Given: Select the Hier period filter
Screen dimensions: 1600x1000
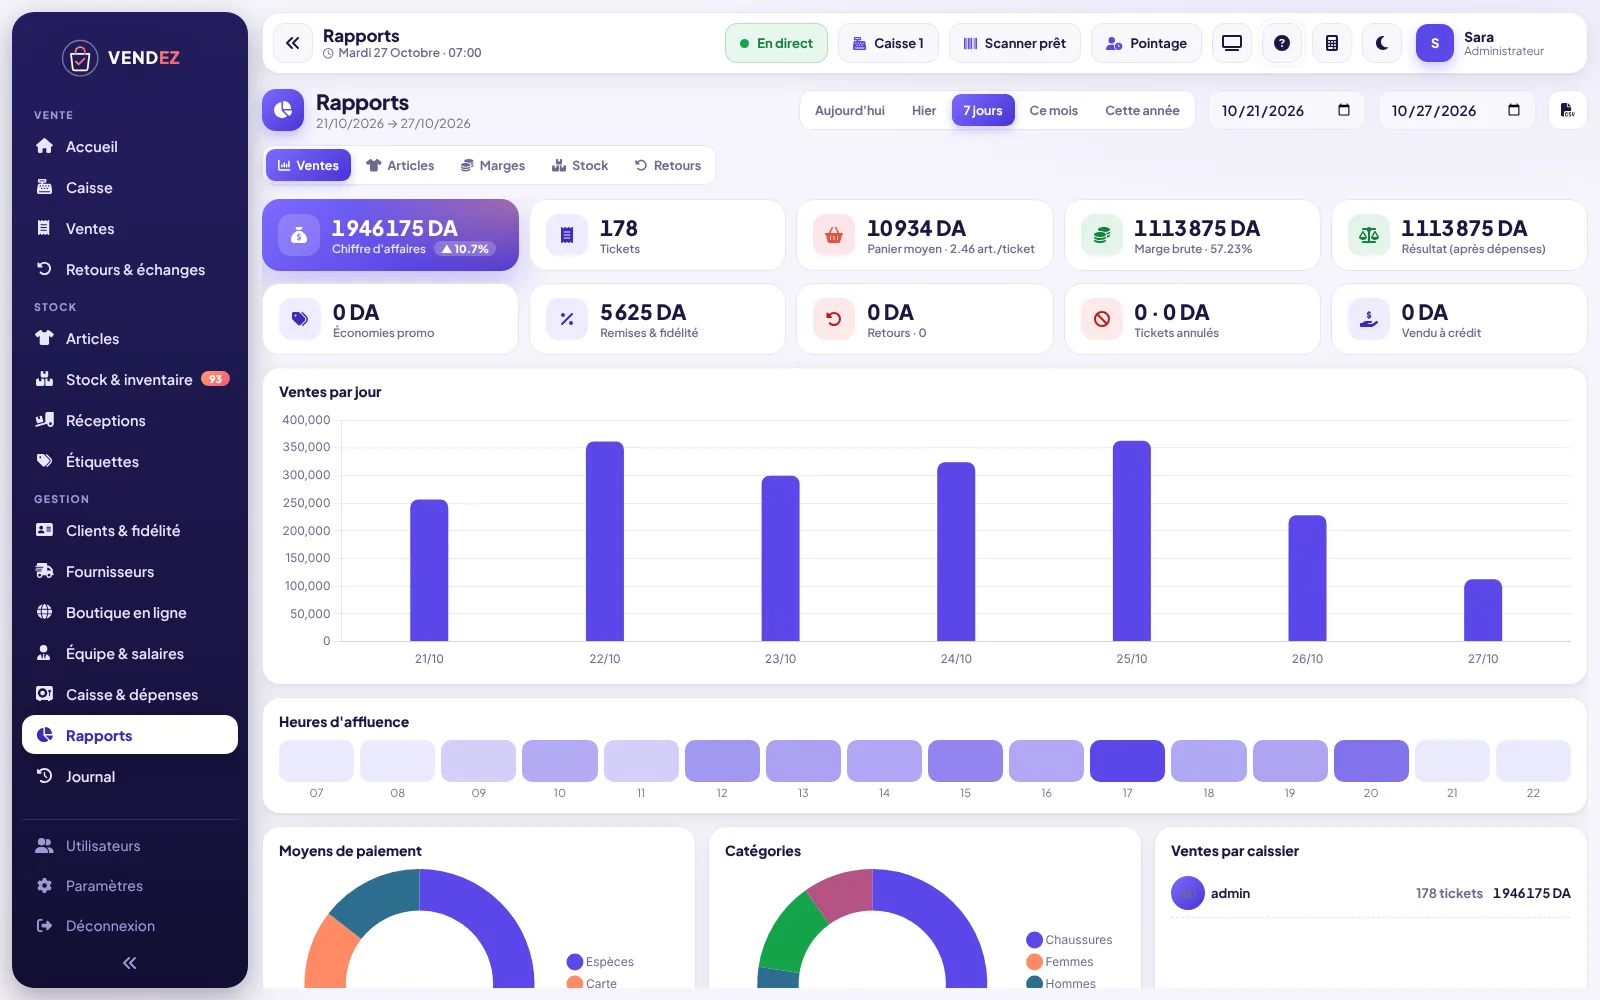Looking at the screenshot, I should [x=924, y=111].
